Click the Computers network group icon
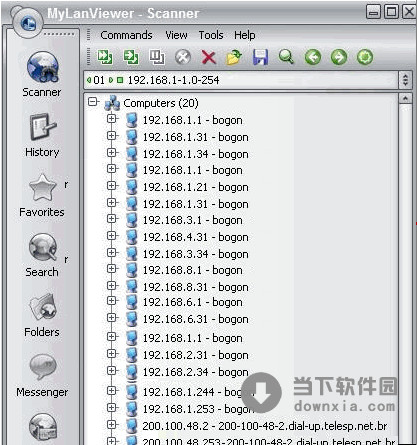Viewport: 417px width, 445px height. [112, 103]
